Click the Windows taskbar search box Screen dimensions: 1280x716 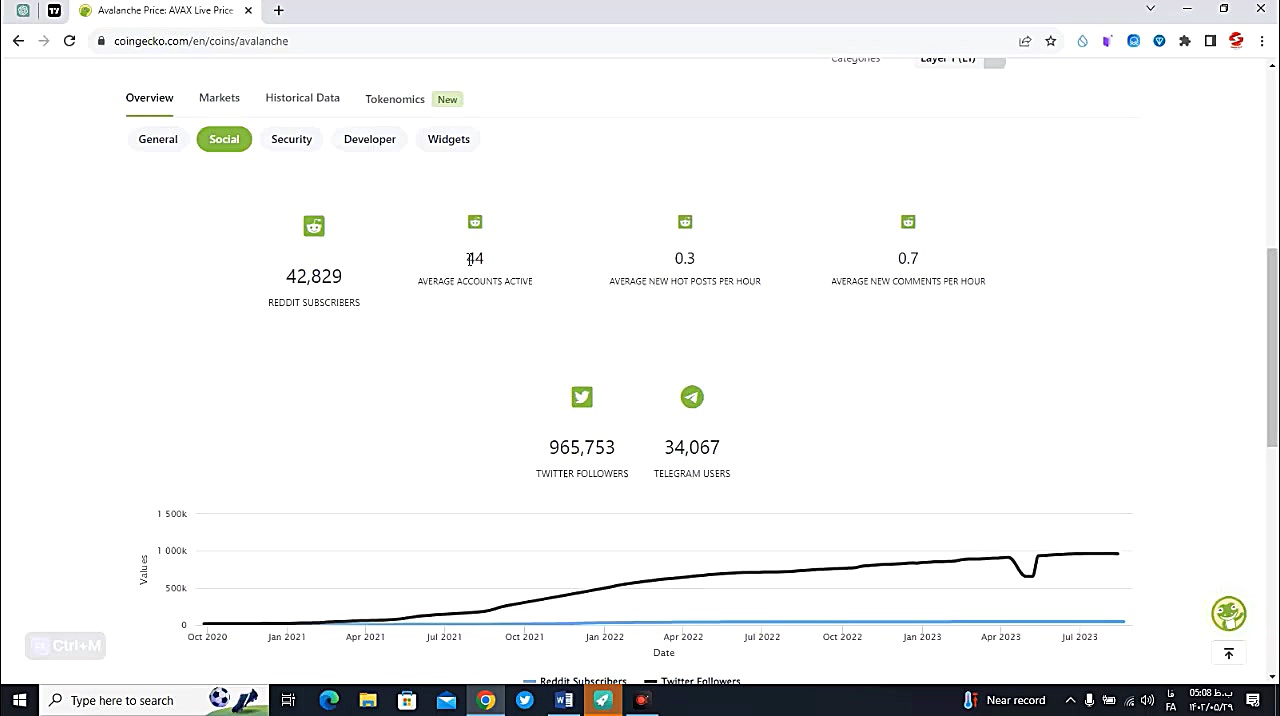(x=154, y=700)
